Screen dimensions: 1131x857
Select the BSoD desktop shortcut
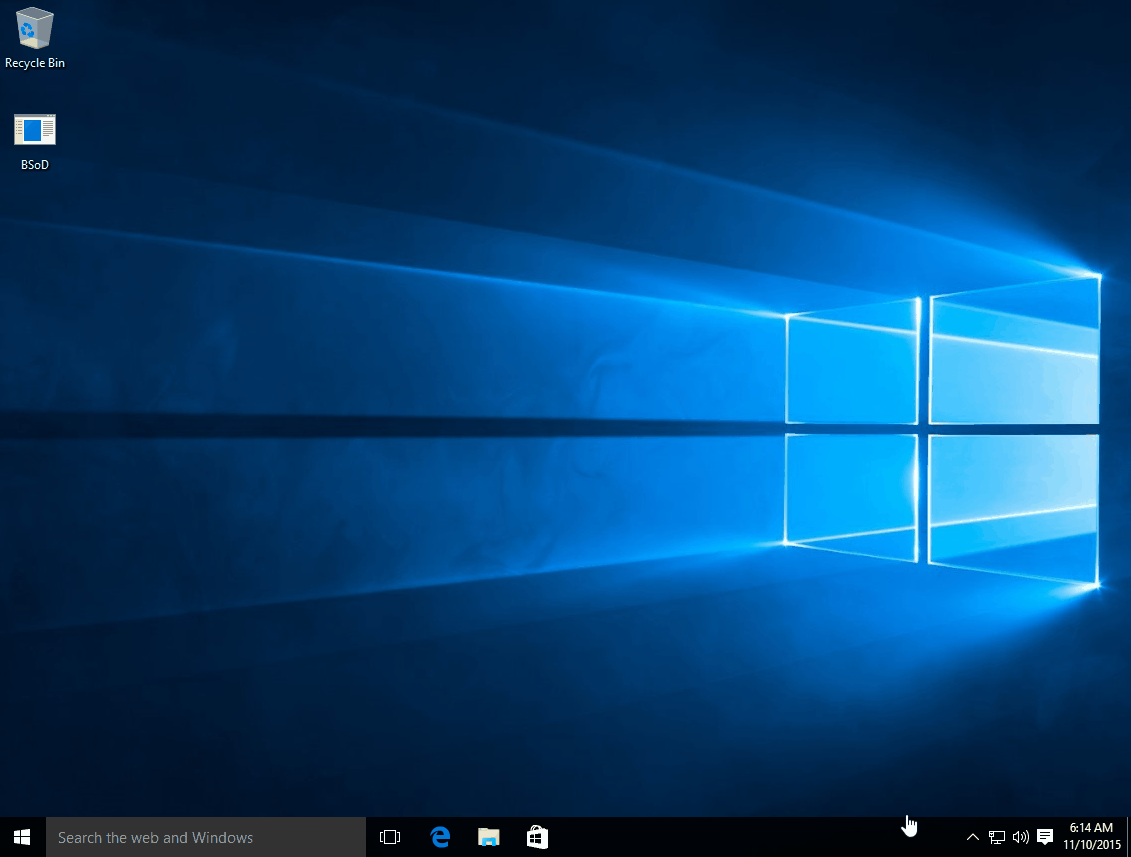coord(35,142)
